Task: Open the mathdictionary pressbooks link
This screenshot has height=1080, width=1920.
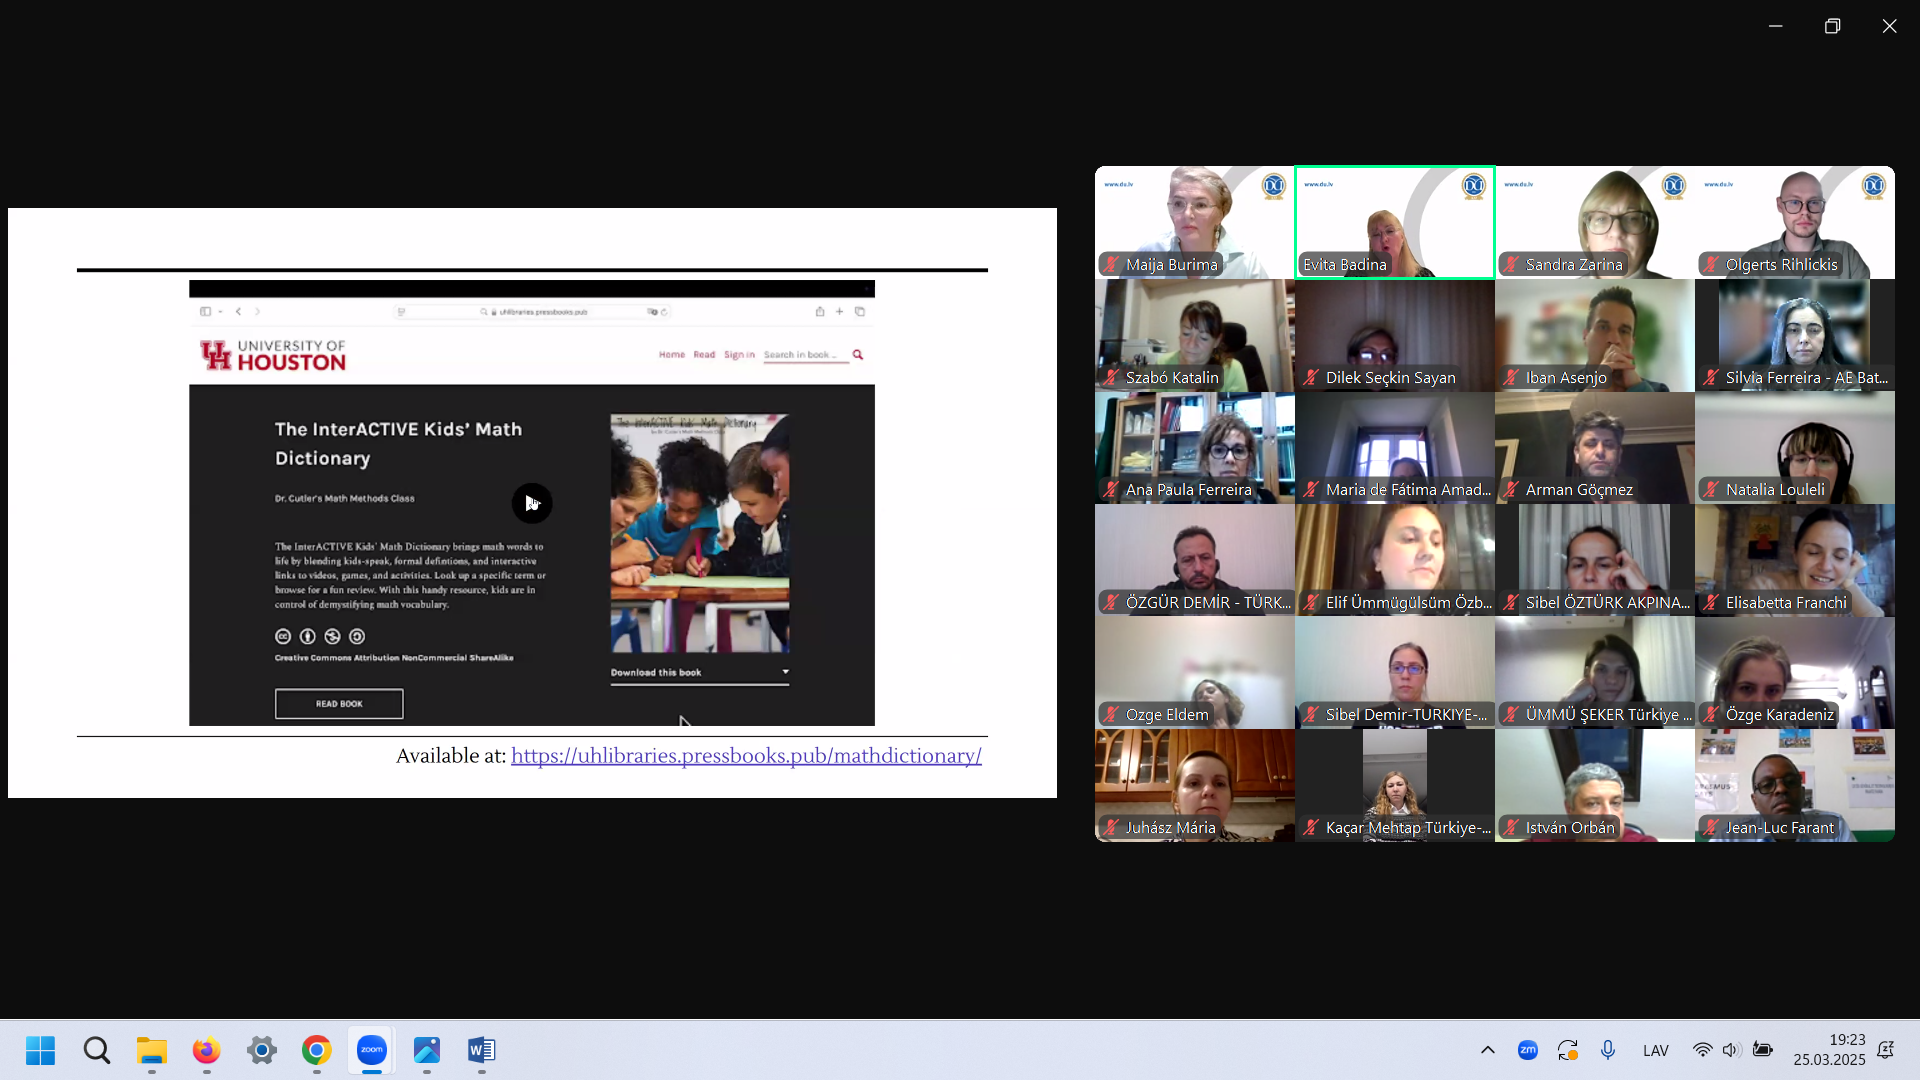Action: coord(746,756)
